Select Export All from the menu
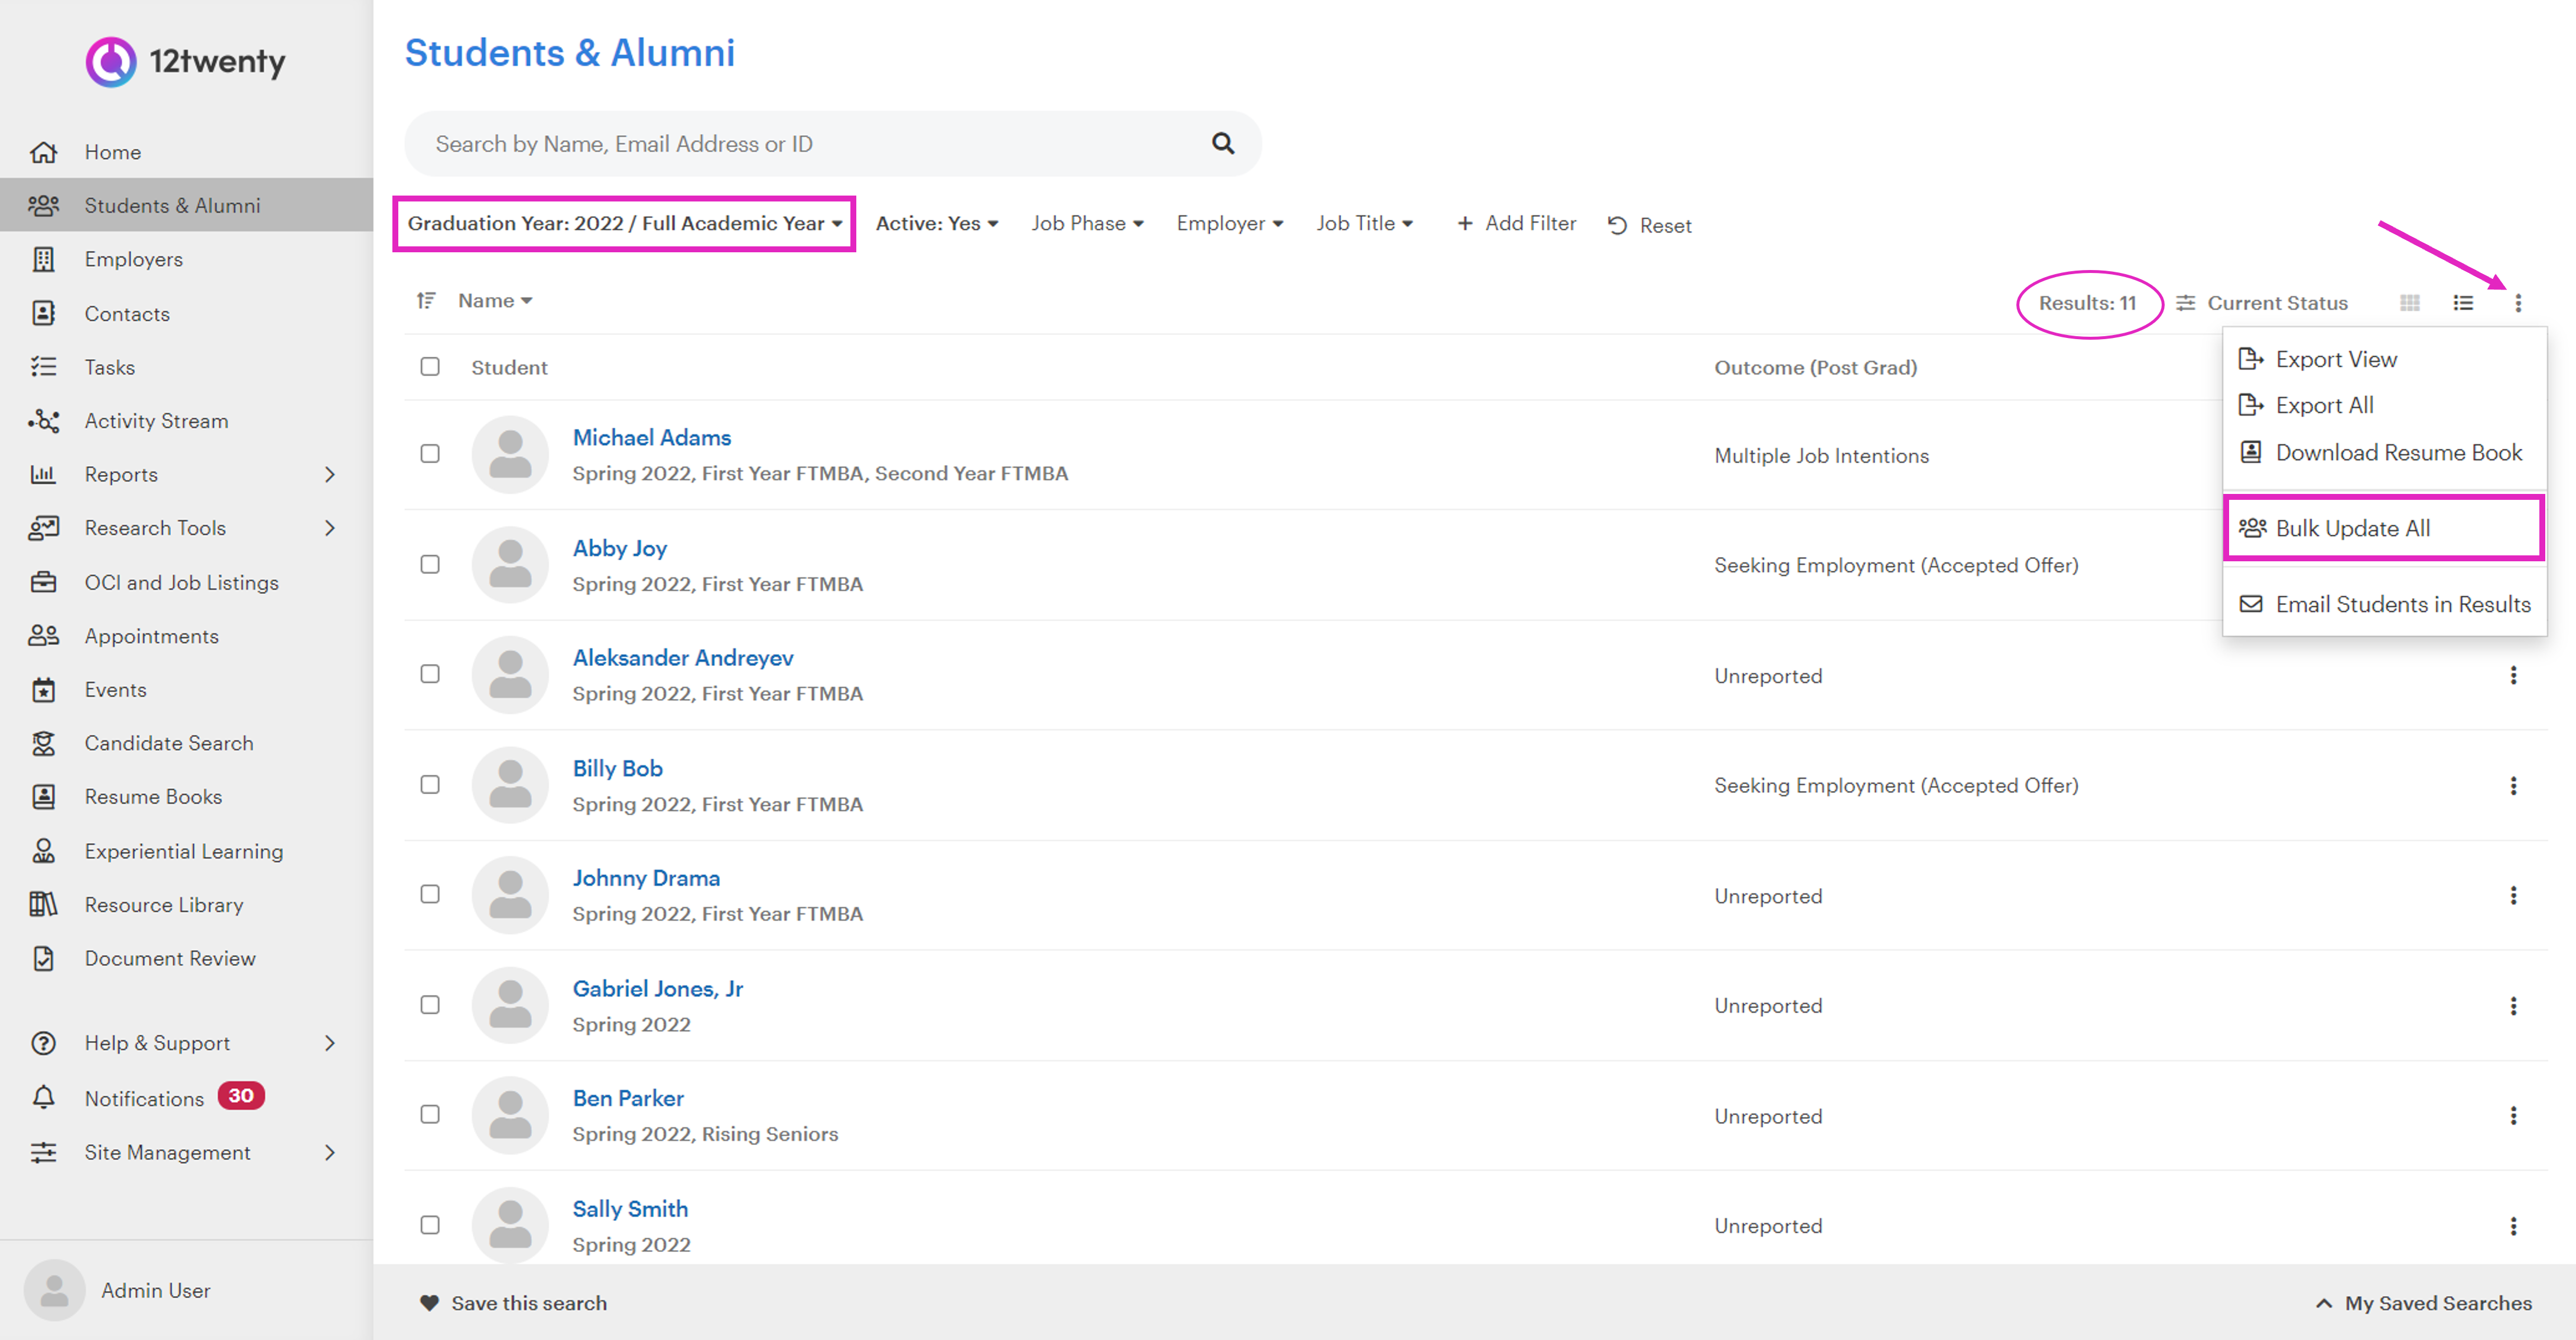2576x1340 pixels. point(2384,405)
